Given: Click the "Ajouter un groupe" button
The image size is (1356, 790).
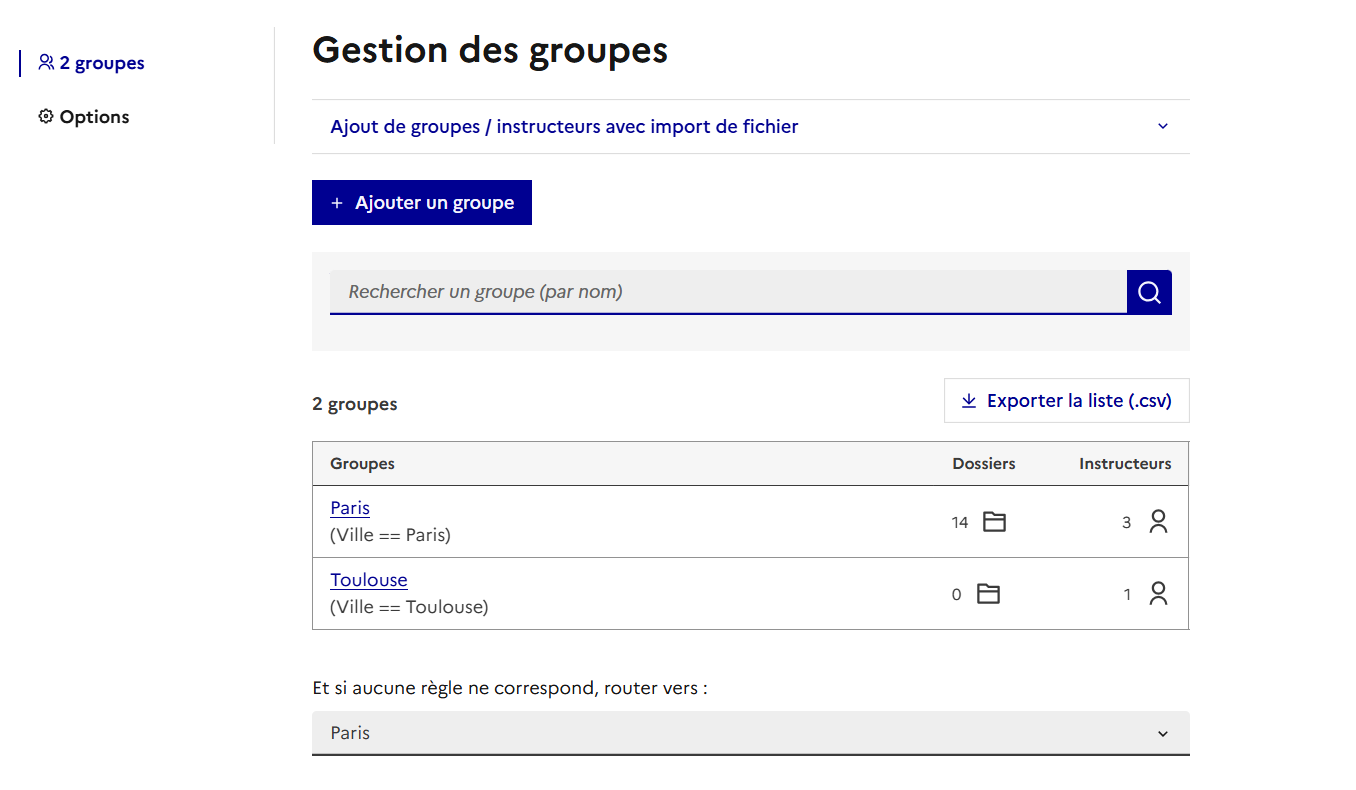Looking at the screenshot, I should tap(422, 203).
